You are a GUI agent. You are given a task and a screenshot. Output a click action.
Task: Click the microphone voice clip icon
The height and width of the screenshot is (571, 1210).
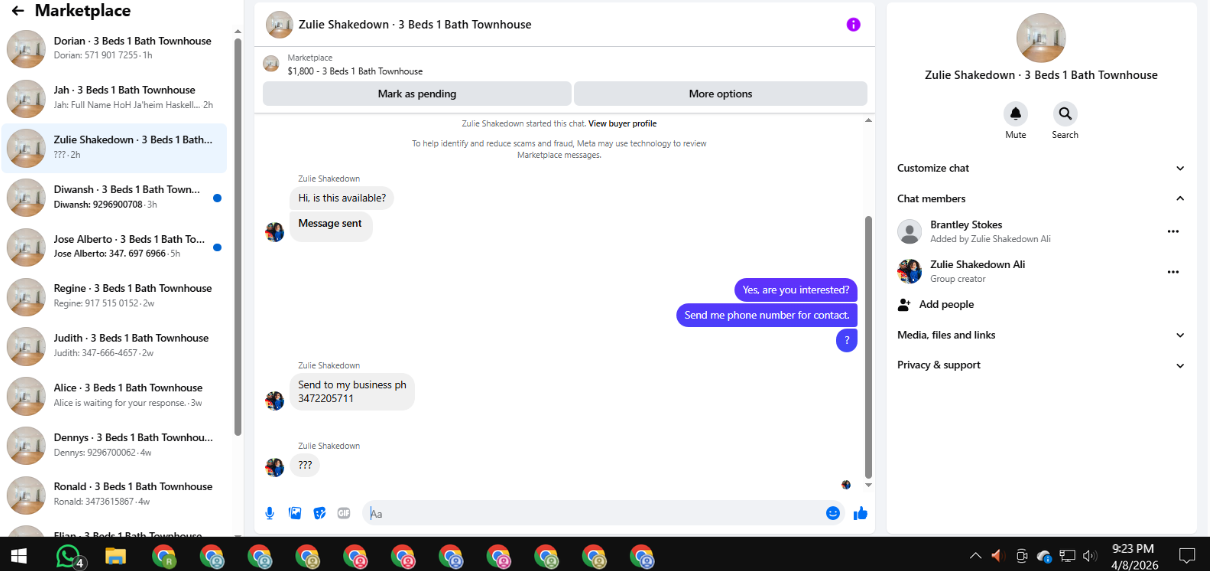tap(269, 513)
